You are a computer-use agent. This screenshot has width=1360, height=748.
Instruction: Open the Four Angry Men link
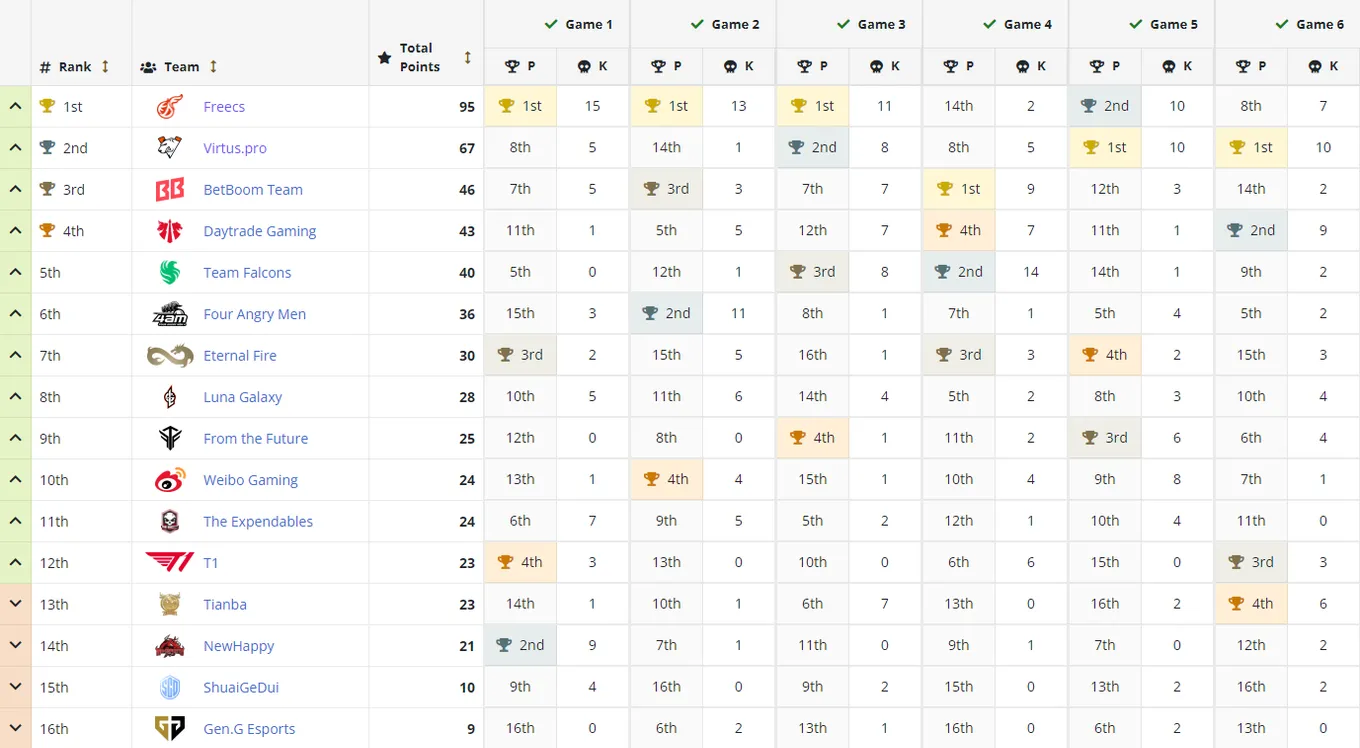[x=255, y=314]
